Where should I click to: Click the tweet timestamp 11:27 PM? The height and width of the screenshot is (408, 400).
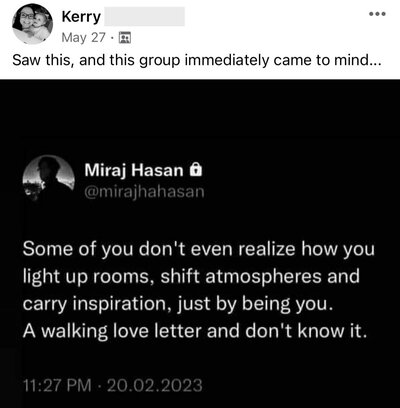click(x=57, y=385)
